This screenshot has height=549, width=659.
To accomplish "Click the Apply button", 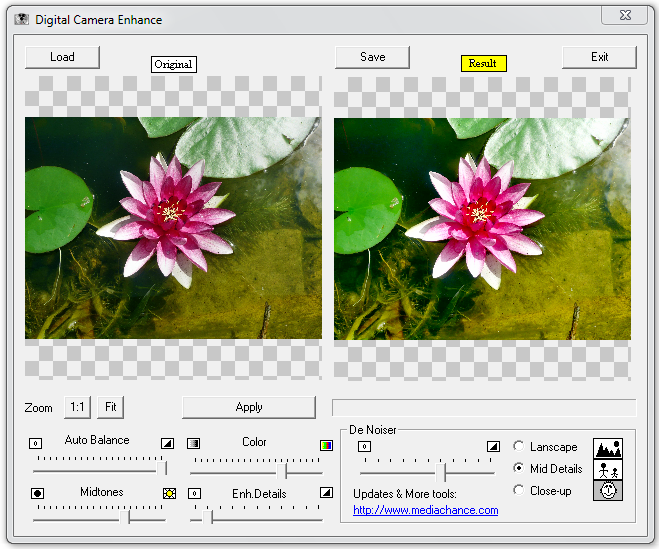I will (249, 407).
